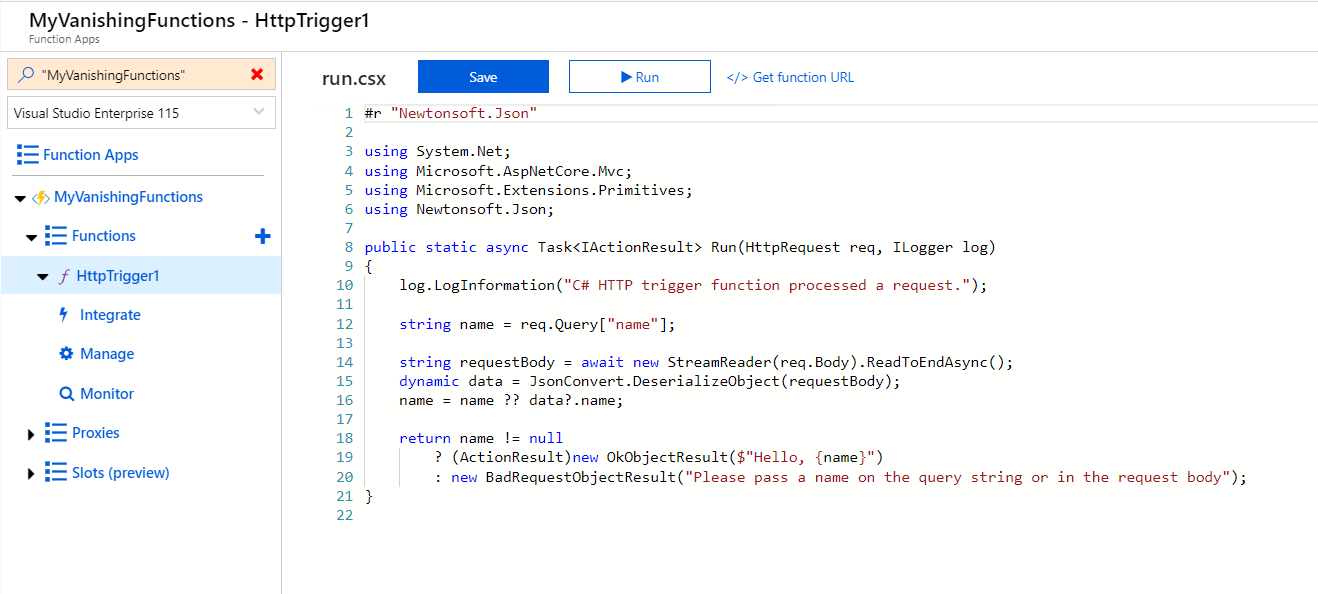This screenshot has height=594, width=1318.
Task: Click the Integrate lightning bolt icon
Action: [65, 315]
